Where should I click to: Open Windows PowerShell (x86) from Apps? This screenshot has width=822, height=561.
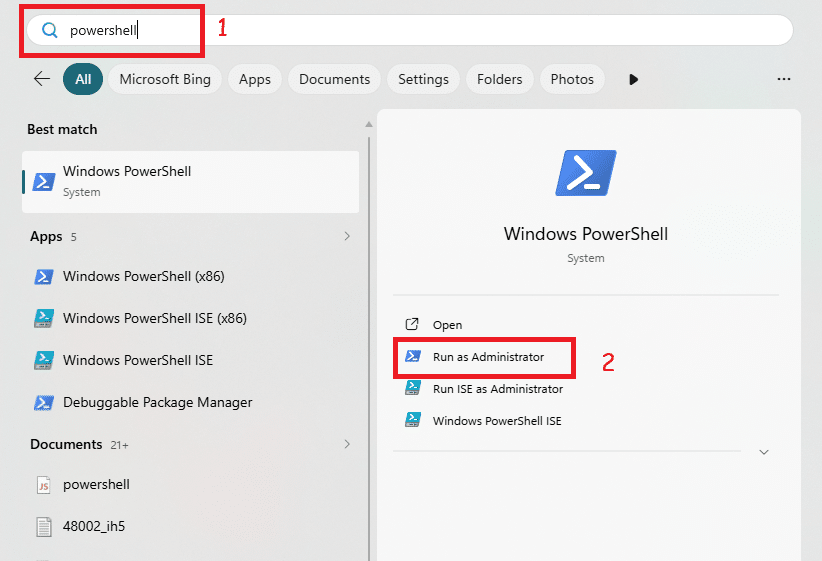point(143,276)
